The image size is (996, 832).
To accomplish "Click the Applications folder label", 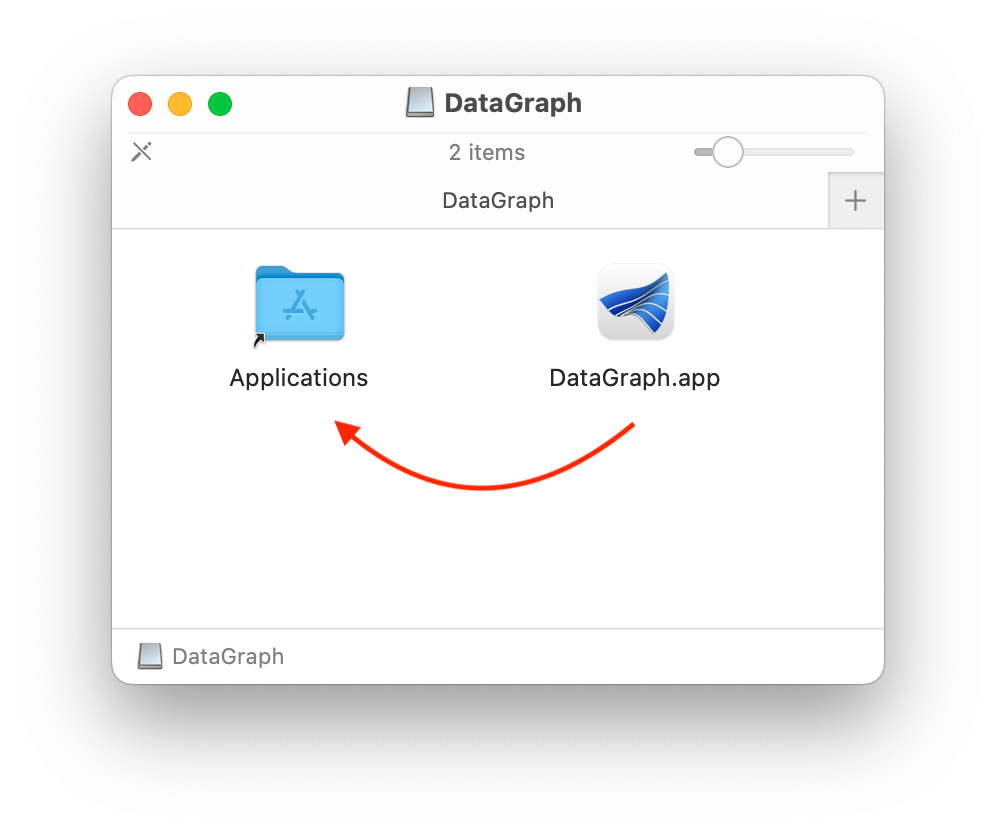I will pos(299,378).
